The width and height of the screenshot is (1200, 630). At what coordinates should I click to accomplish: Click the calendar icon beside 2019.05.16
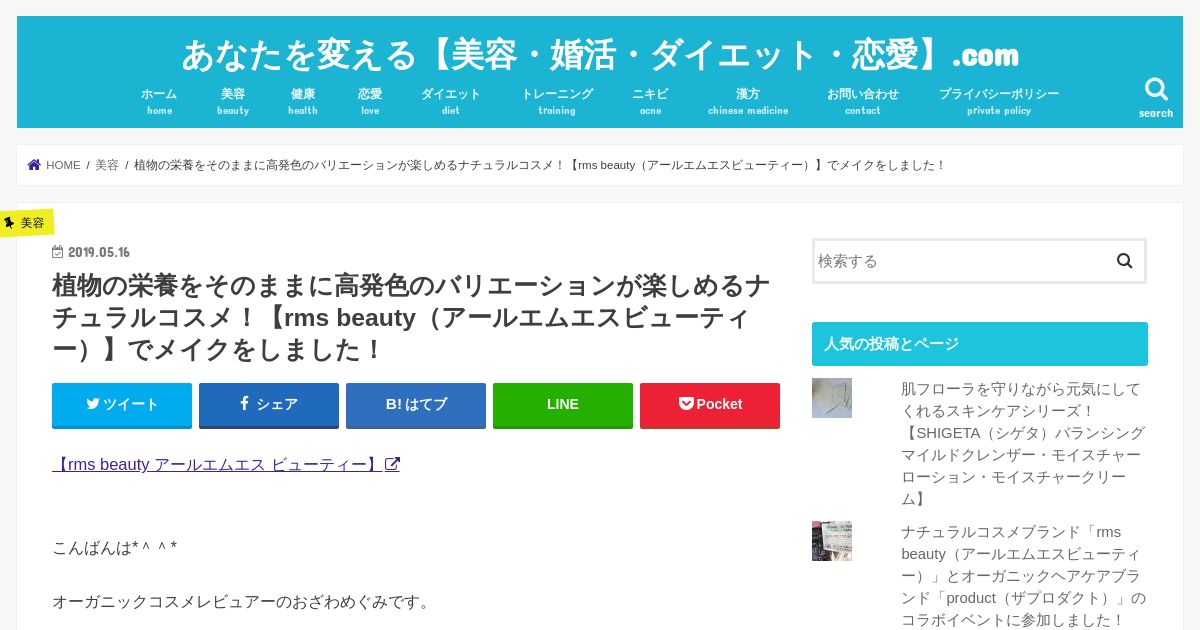(58, 252)
